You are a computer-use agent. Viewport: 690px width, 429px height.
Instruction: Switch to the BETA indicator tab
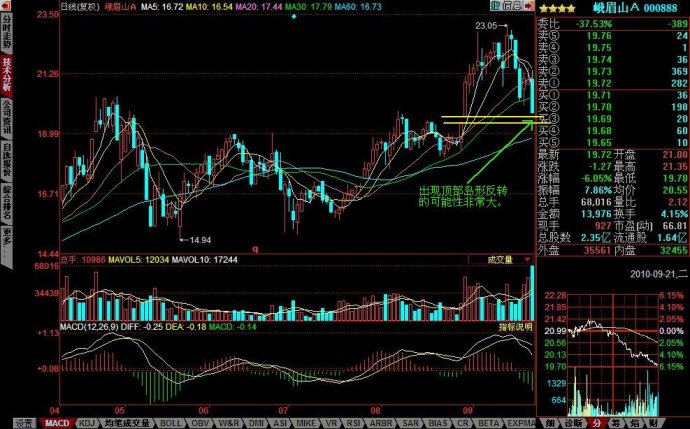point(488,423)
